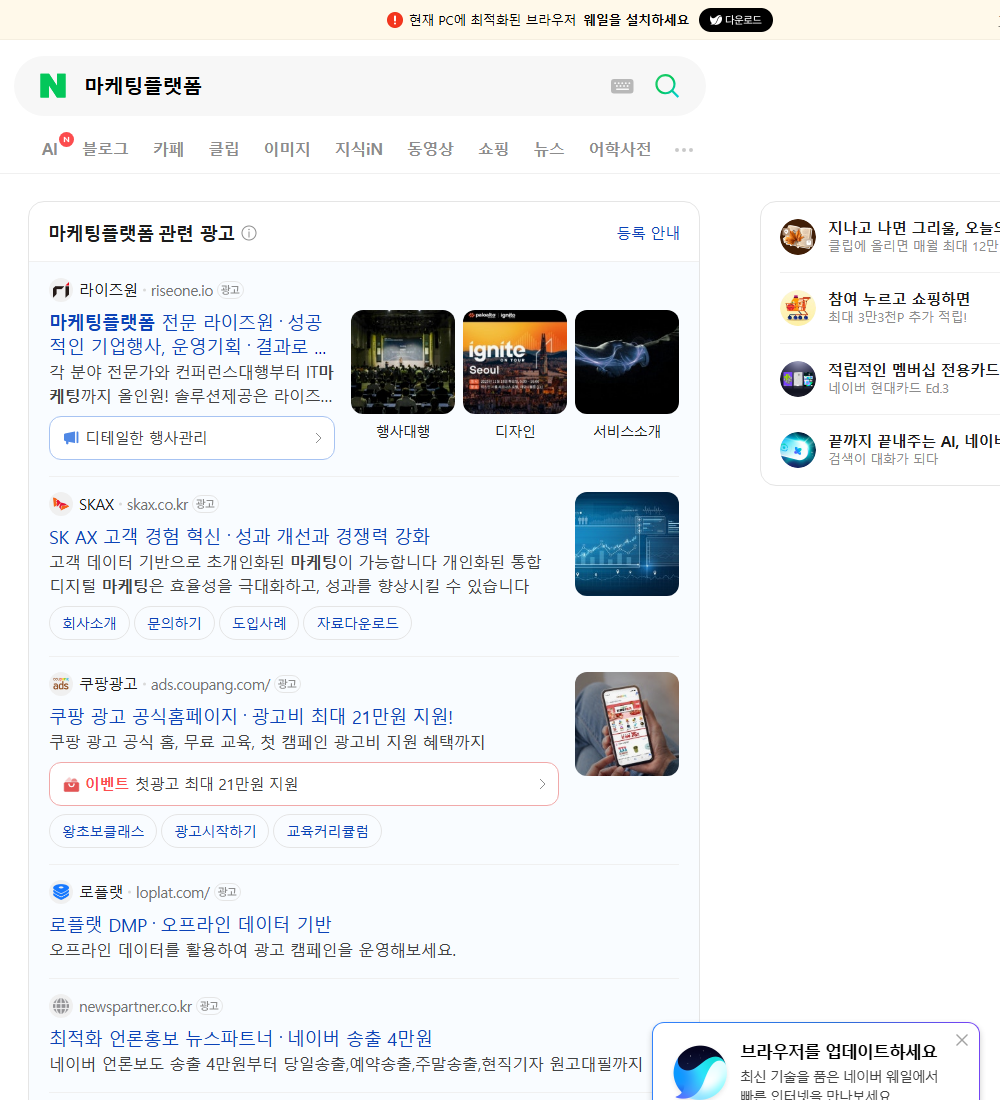Image resolution: width=1000 pixels, height=1100 pixels.
Task: Close the browser update popup
Action: (962, 1040)
